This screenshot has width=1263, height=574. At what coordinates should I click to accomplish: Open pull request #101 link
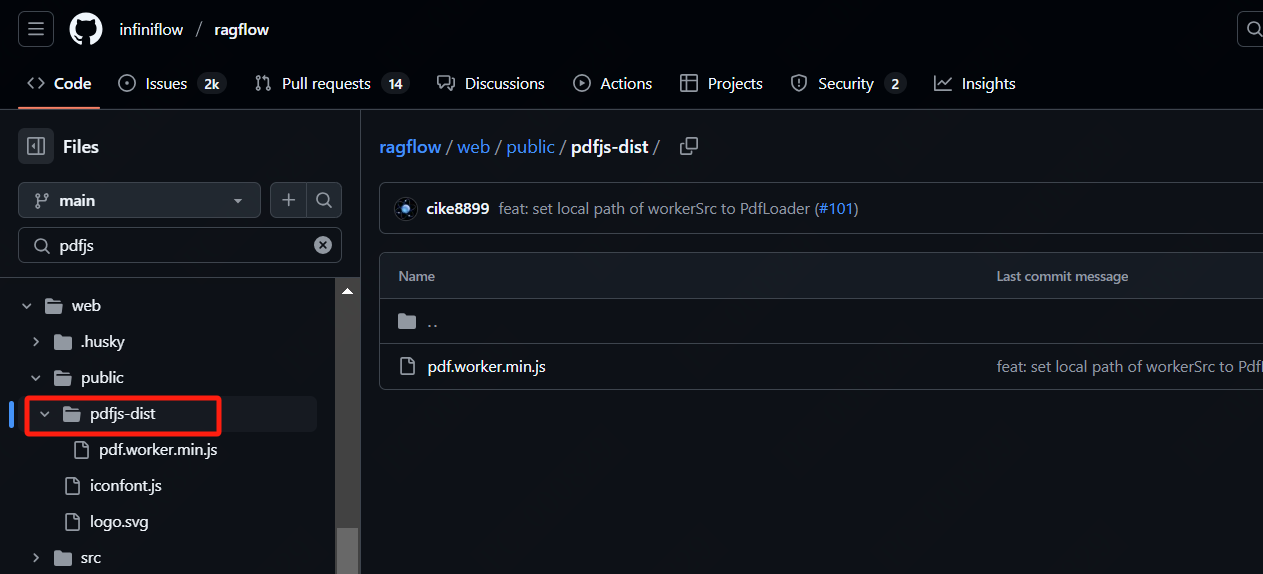[x=837, y=209]
